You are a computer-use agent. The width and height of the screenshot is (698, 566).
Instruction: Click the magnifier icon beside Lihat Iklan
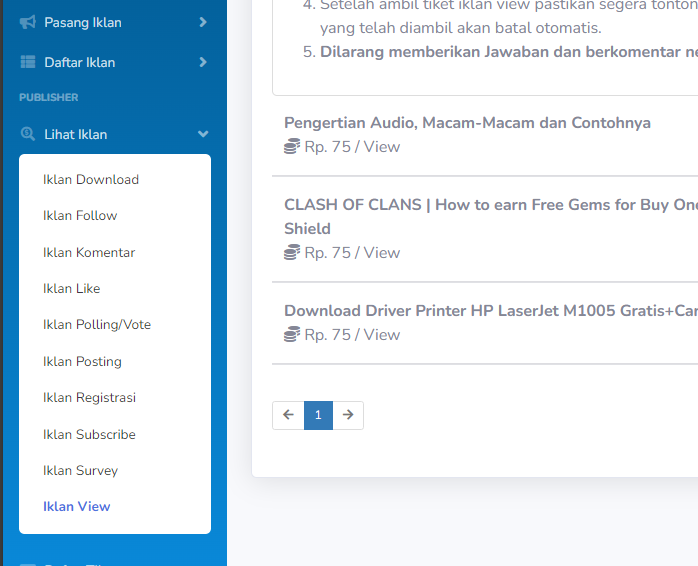[28, 134]
